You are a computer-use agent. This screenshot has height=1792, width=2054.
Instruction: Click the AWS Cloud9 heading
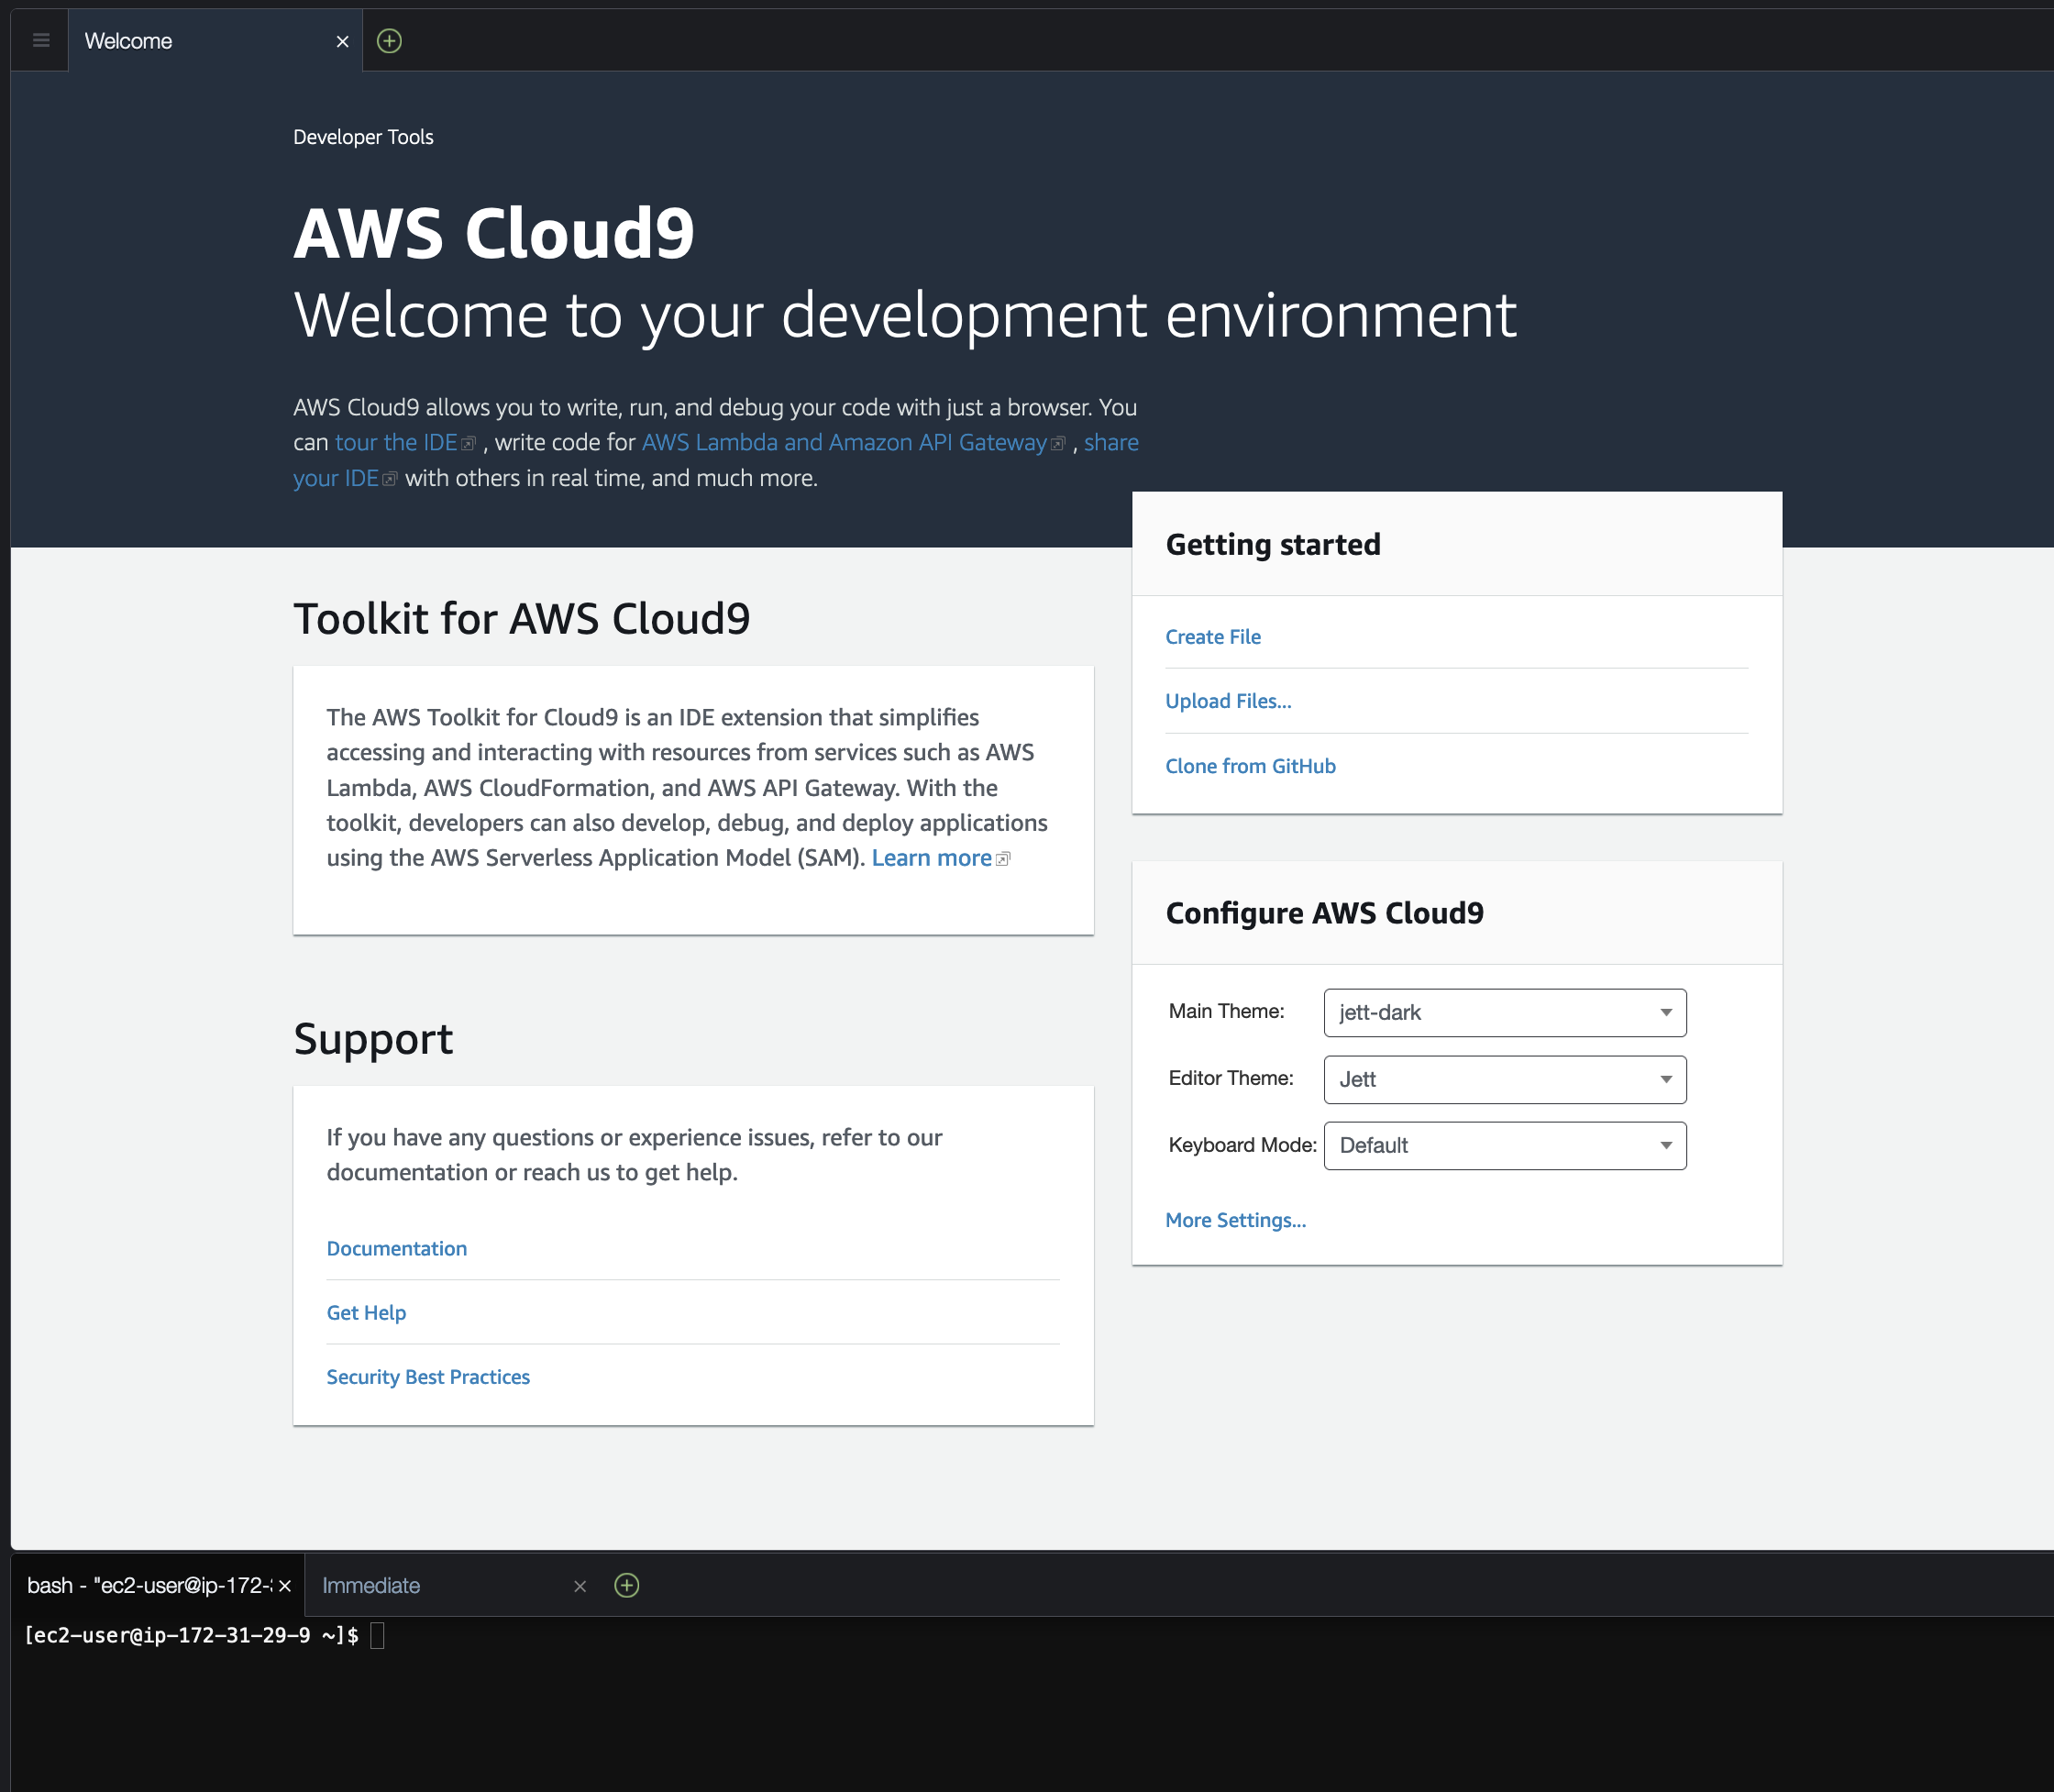click(x=494, y=233)
